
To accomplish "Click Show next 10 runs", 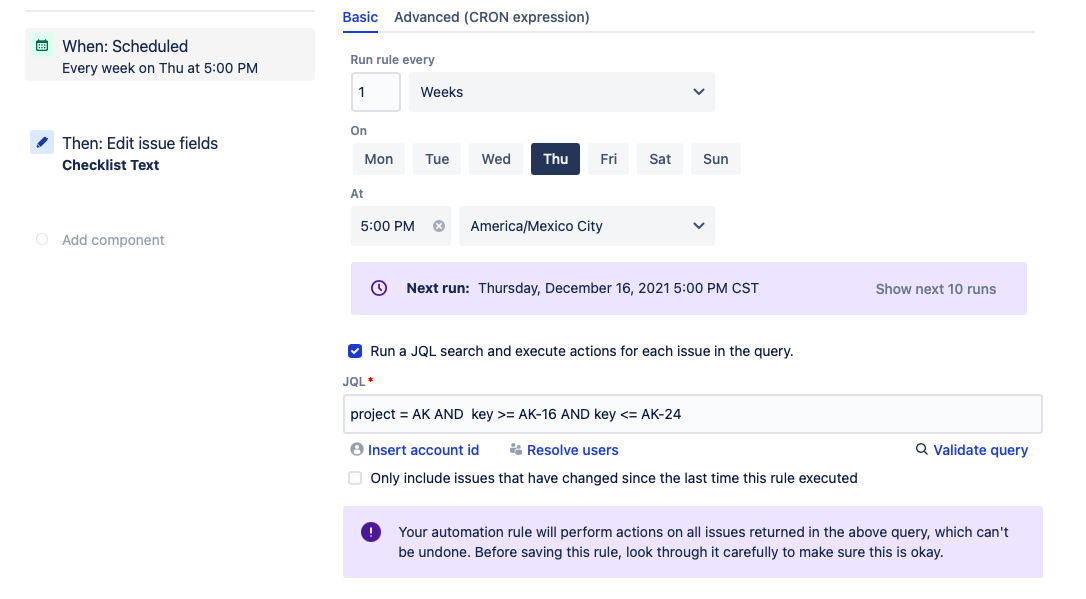I will (935, 289).
